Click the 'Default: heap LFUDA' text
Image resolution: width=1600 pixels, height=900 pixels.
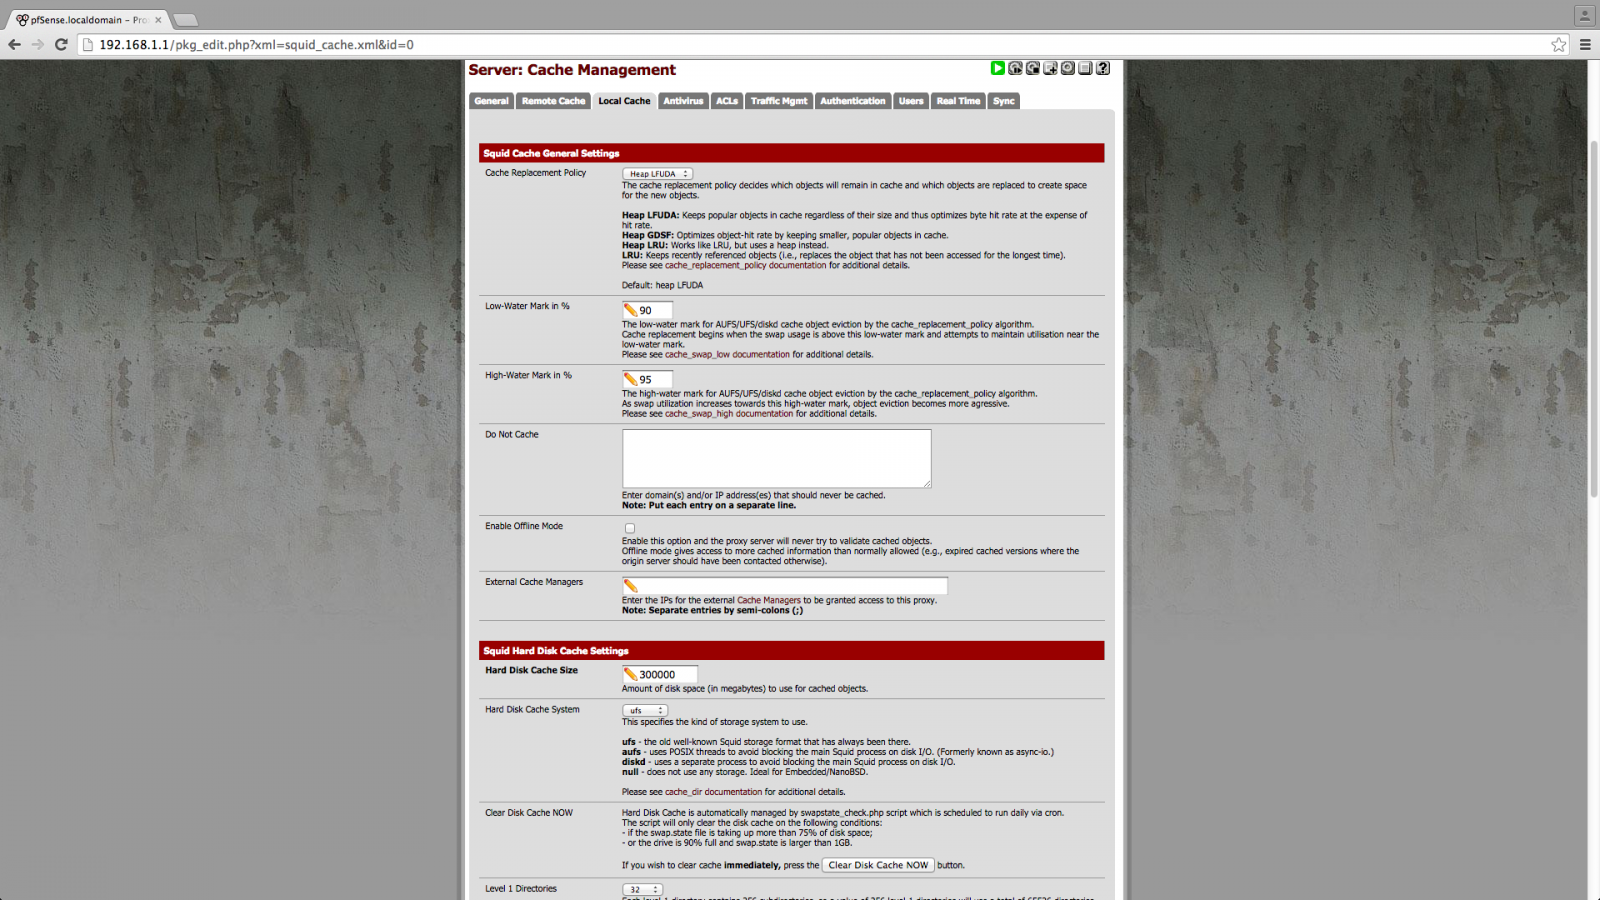tap(662, 286)
